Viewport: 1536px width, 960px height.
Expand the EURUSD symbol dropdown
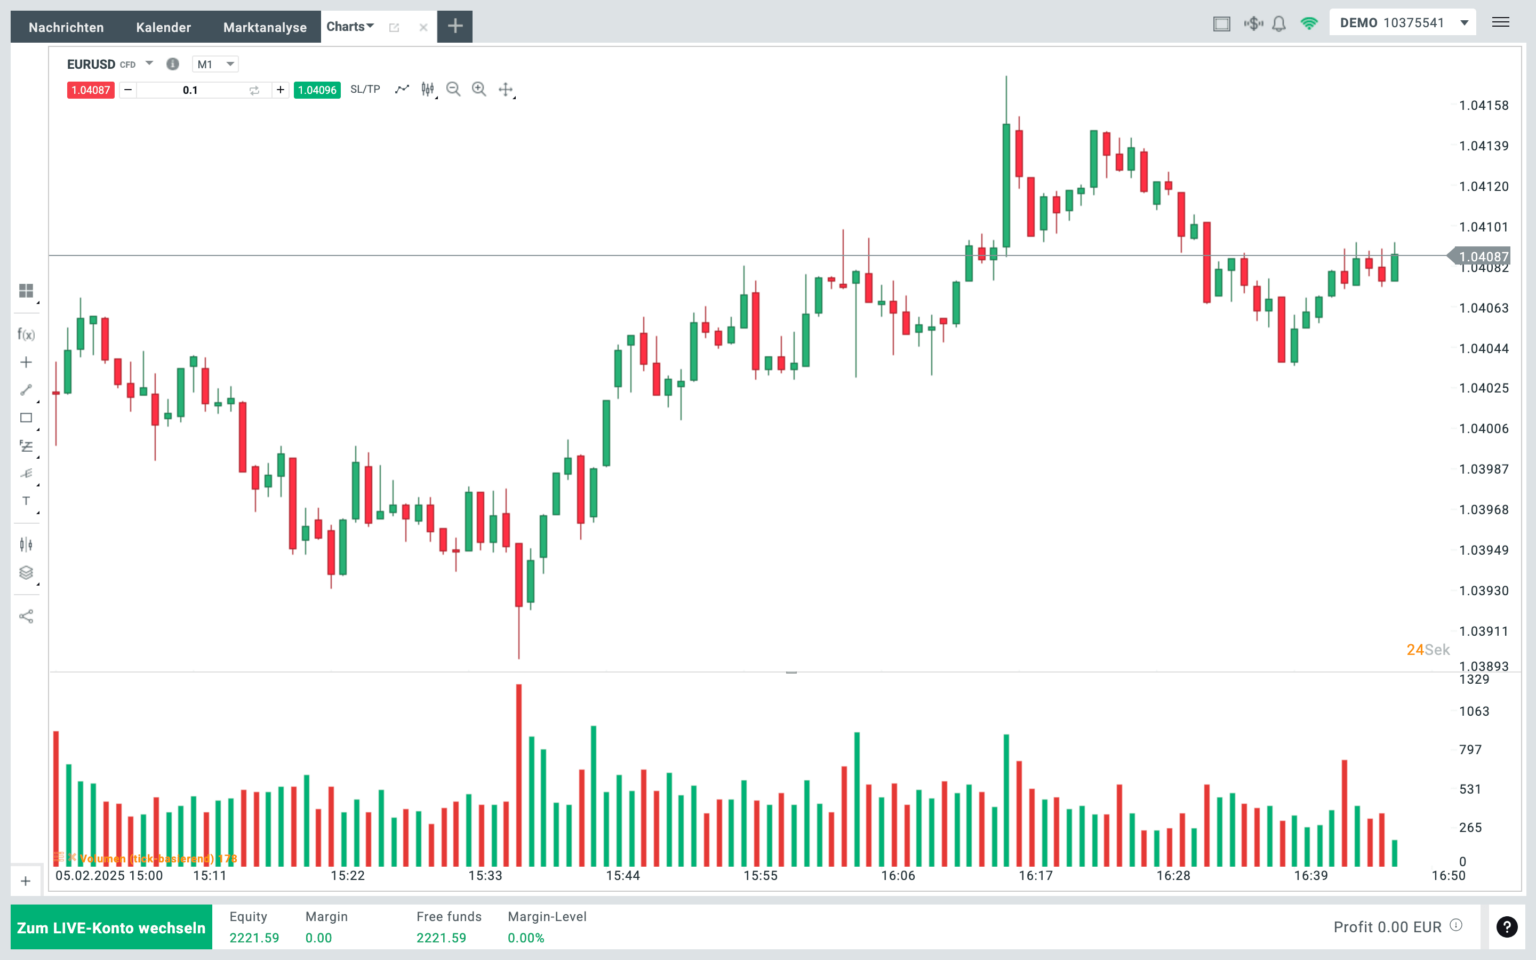(x=148, y=63)
